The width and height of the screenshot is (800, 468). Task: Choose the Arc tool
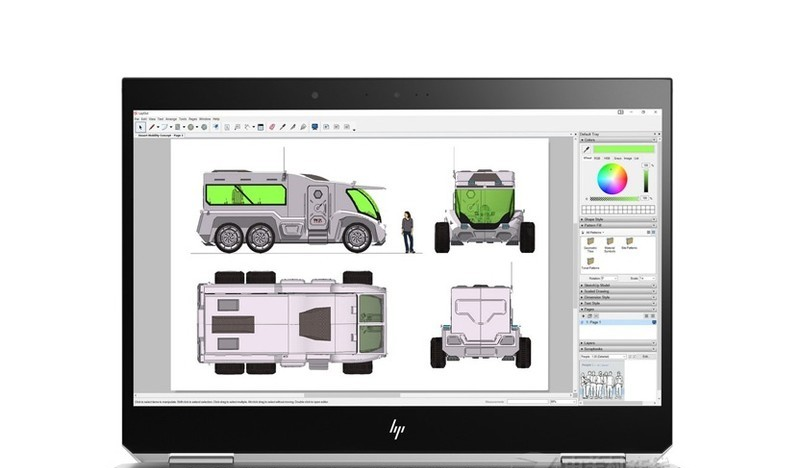pos(164,127)
